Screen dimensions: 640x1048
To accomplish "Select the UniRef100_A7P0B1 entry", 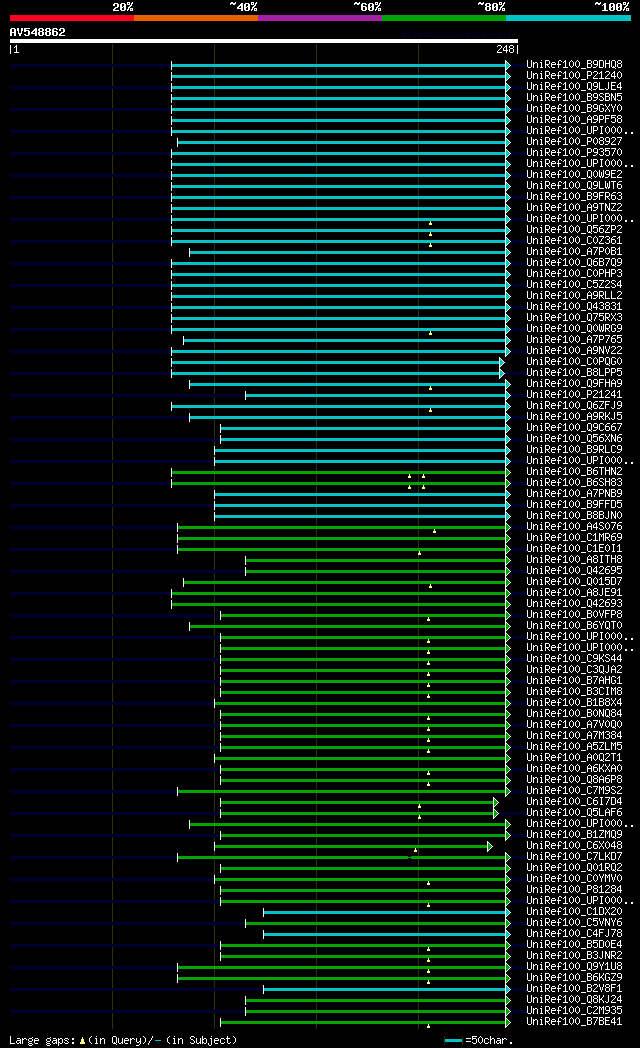I will coord(574,251).
